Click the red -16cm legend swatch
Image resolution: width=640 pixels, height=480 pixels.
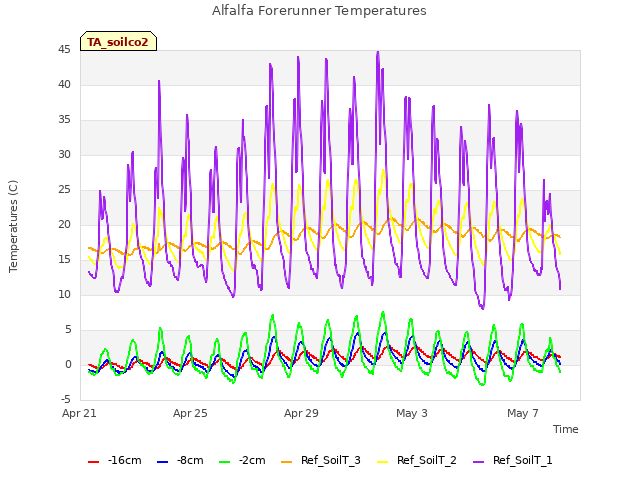(93, 462)
